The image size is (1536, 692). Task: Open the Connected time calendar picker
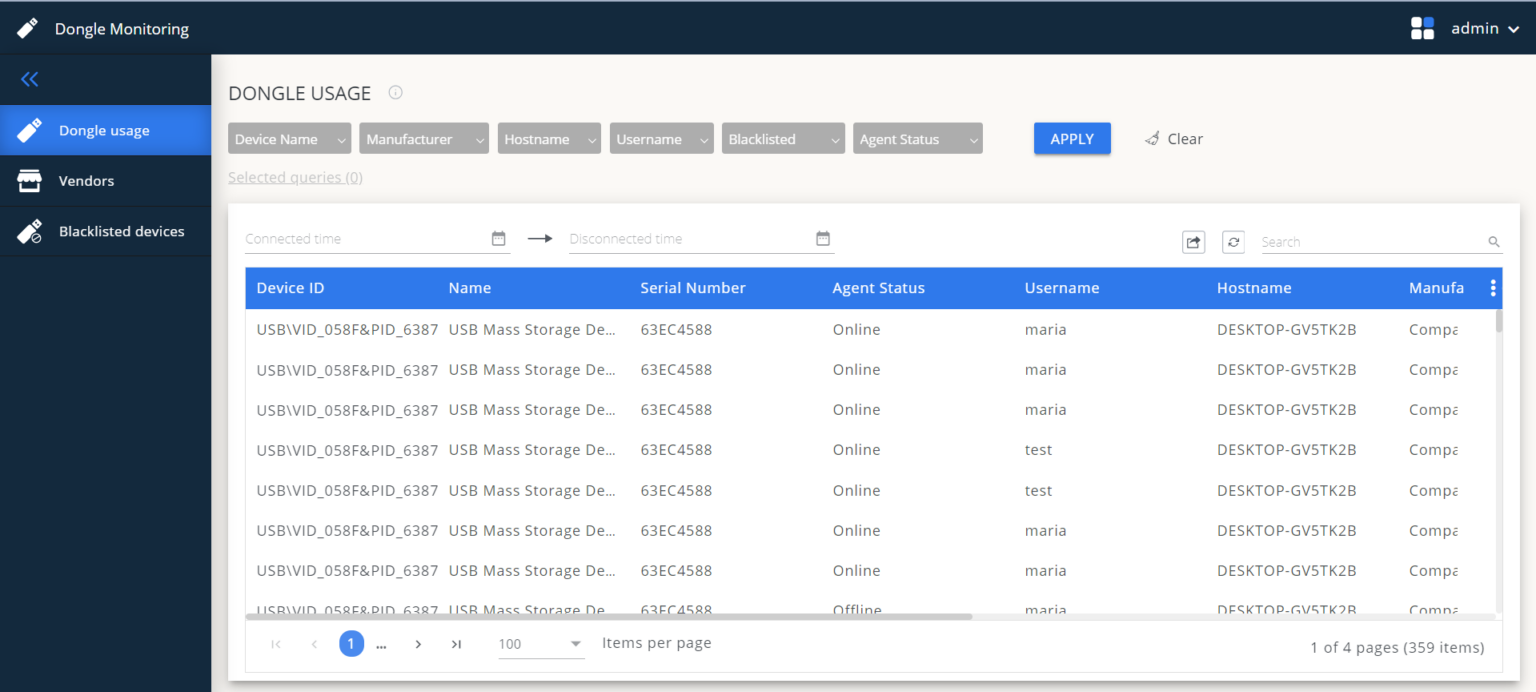click(498, 238)
